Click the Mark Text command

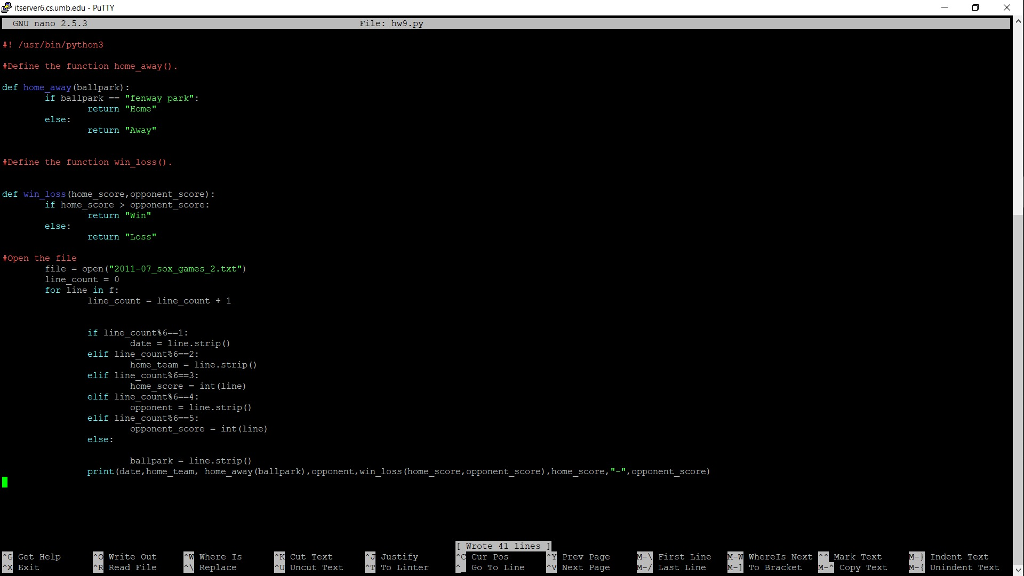pyautogui.click(x=856, y=557)
